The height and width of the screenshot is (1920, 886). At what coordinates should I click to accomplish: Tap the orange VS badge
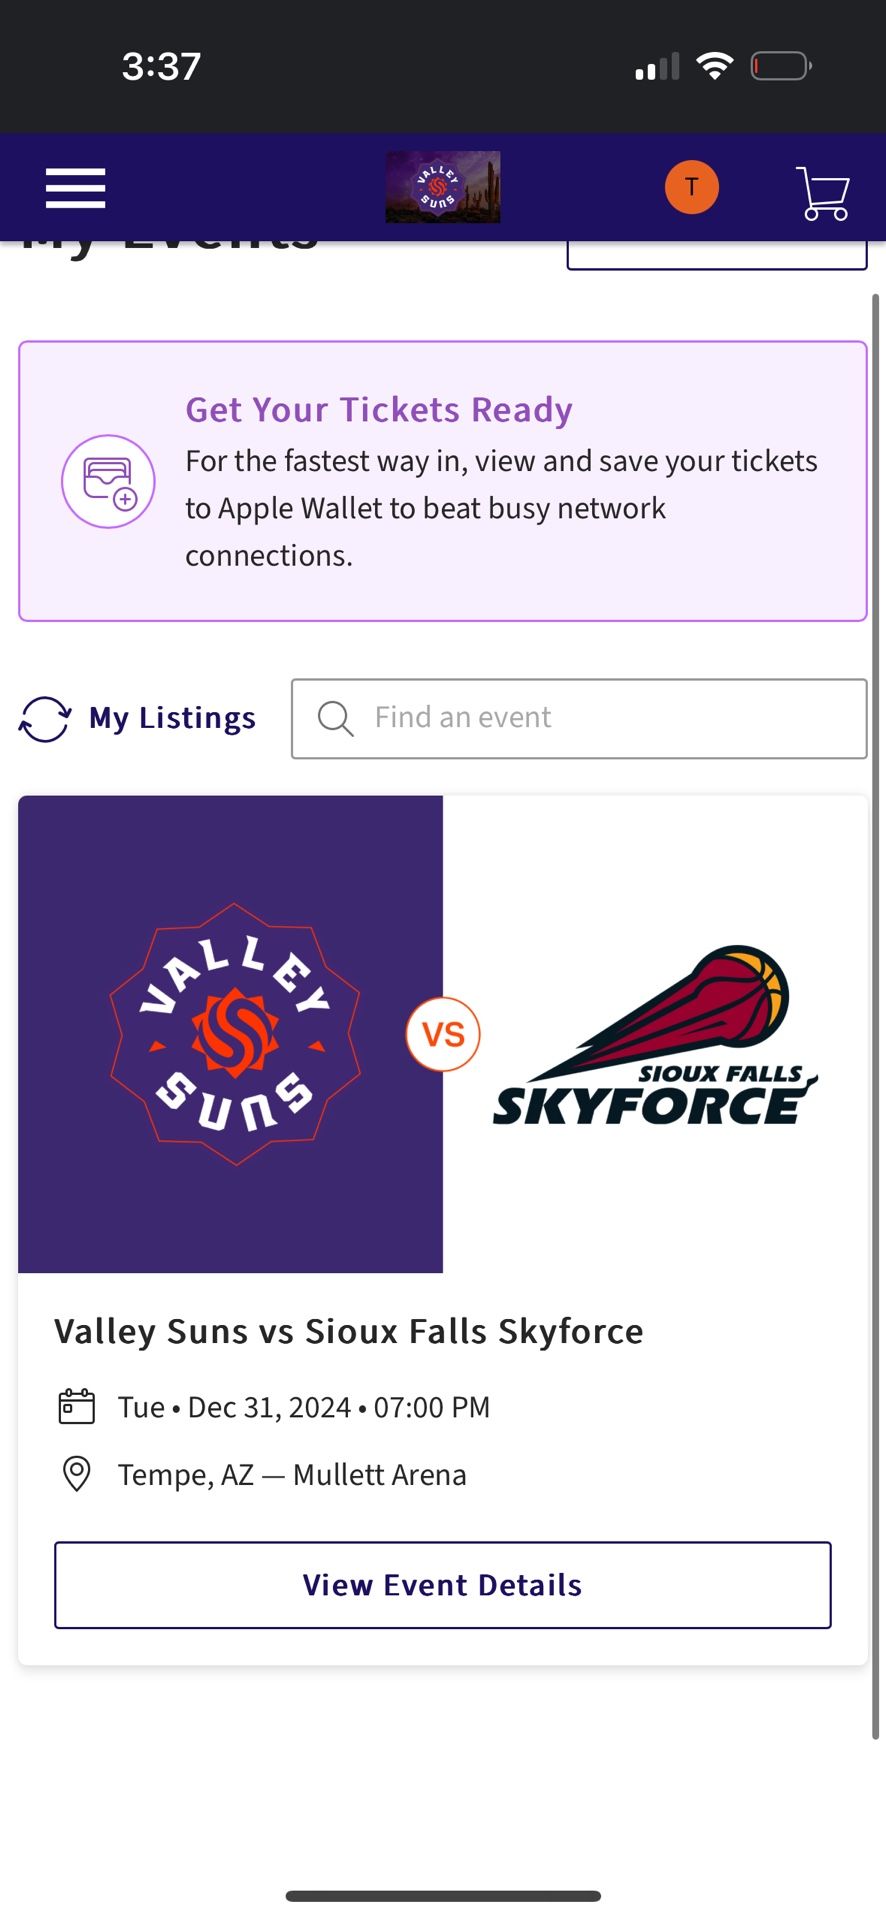click(443, 1034)
